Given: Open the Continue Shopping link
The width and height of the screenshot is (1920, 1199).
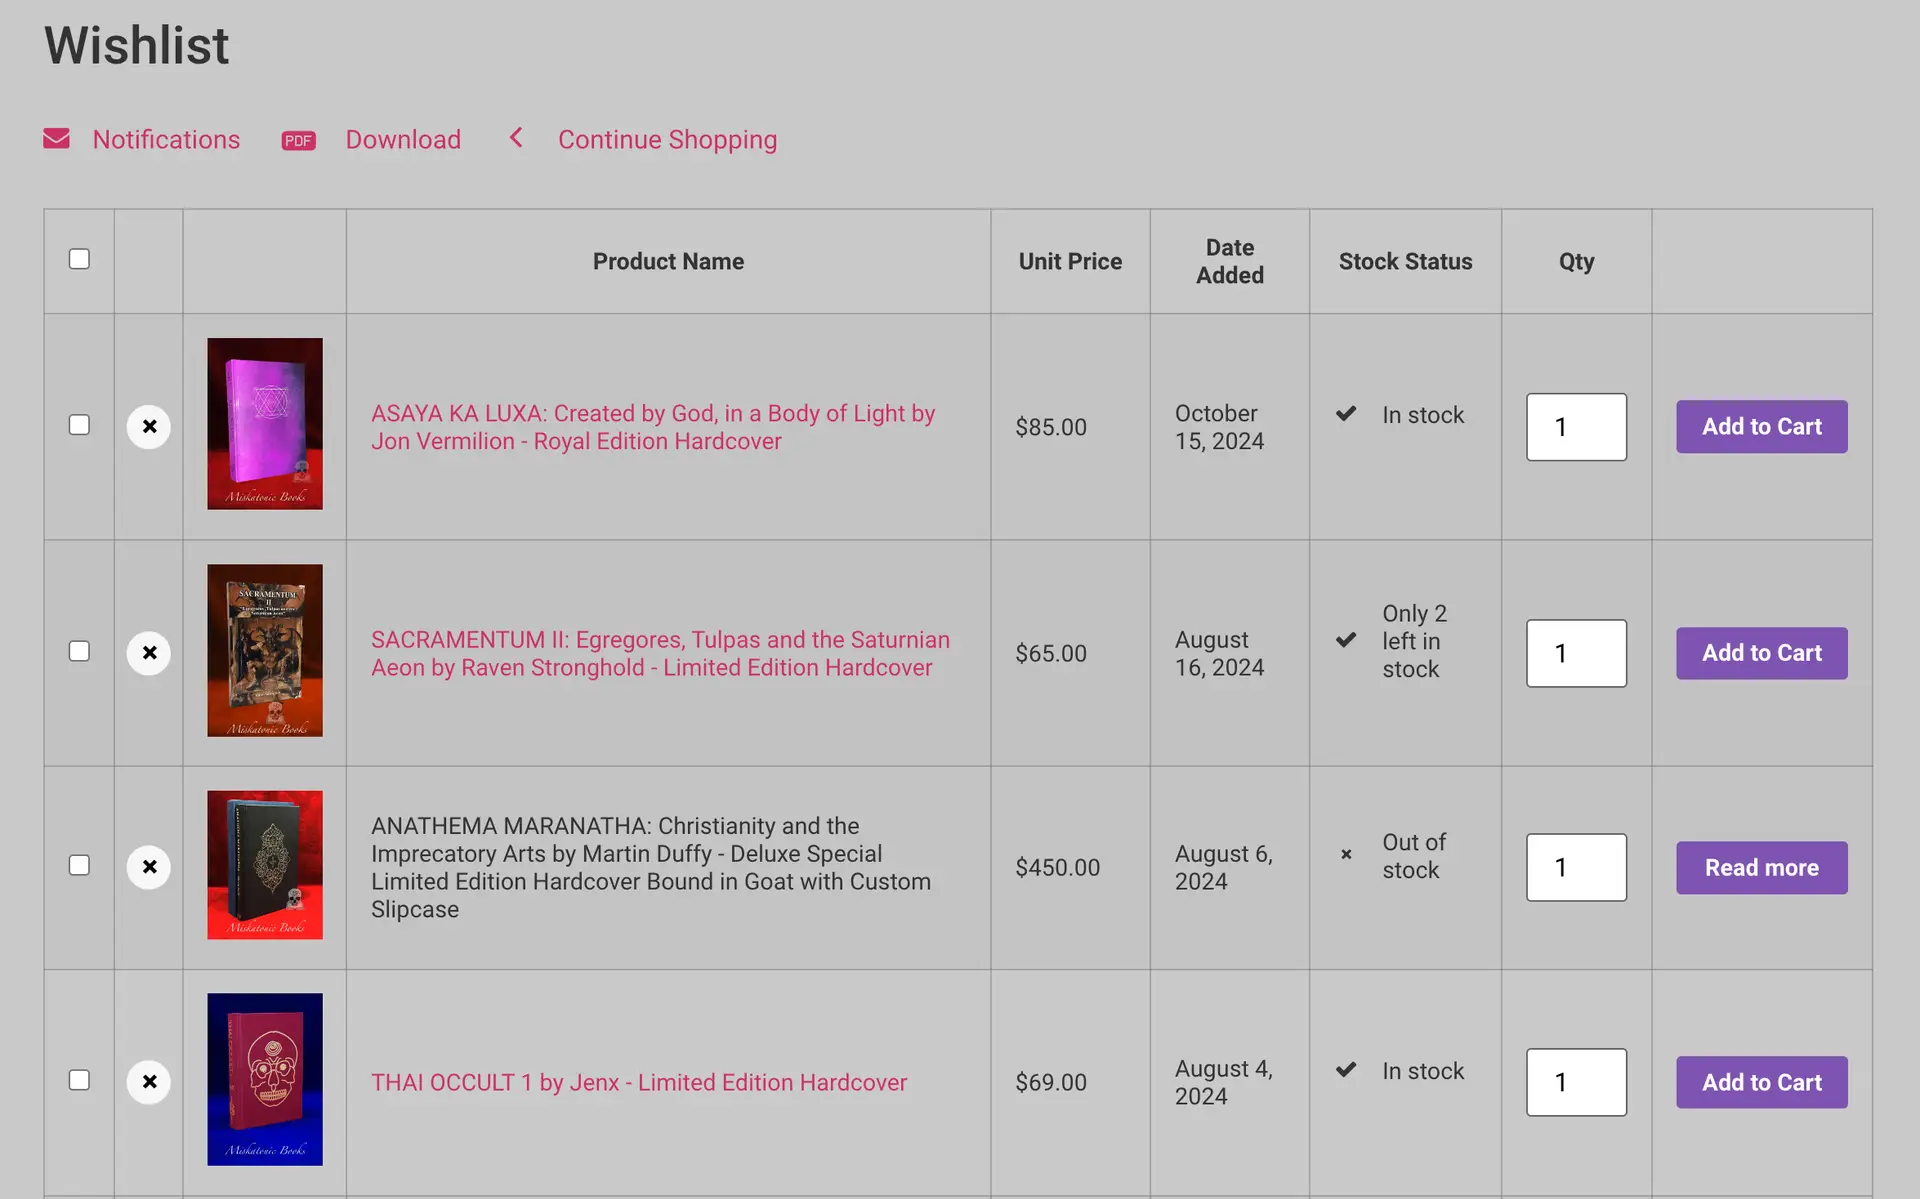Looking at the screenshot, I should pos(667,140).
